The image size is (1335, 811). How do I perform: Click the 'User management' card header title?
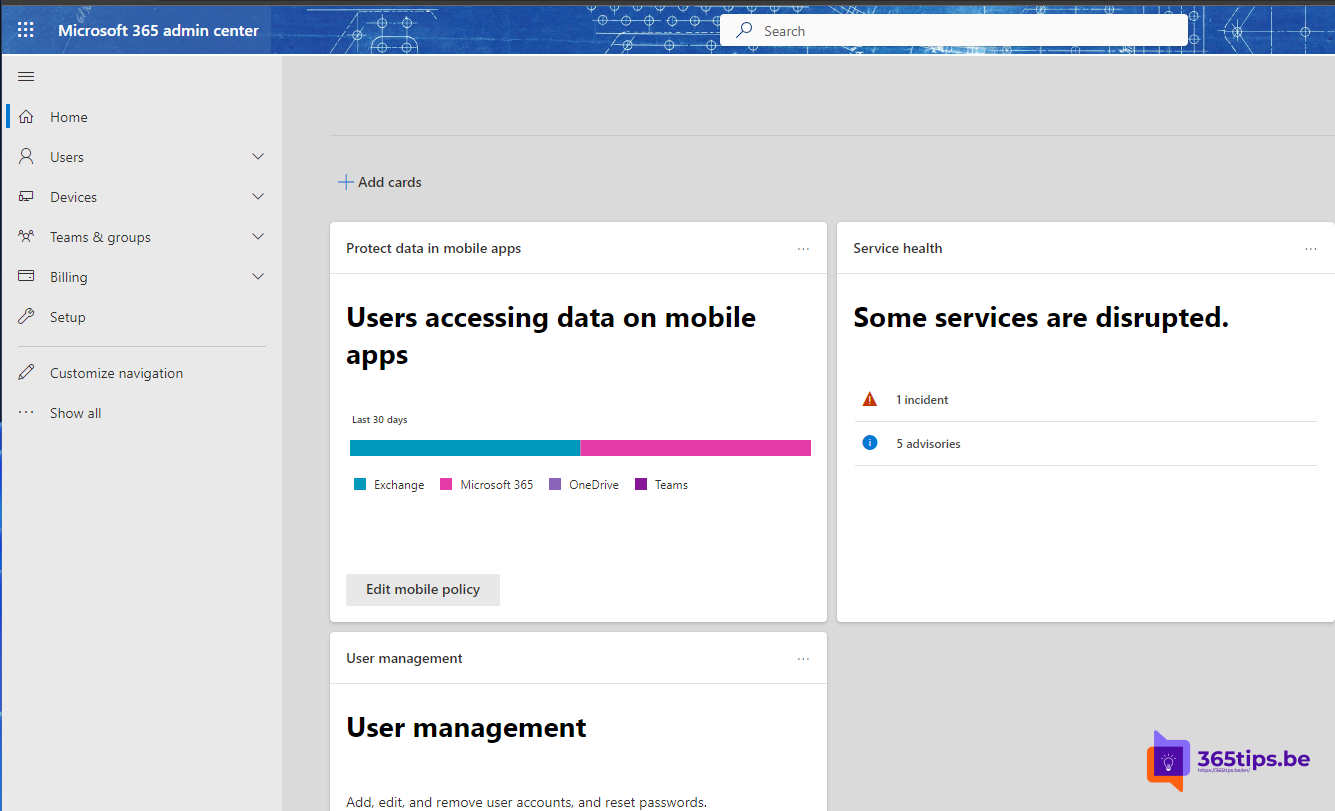(x=405, y=658)
